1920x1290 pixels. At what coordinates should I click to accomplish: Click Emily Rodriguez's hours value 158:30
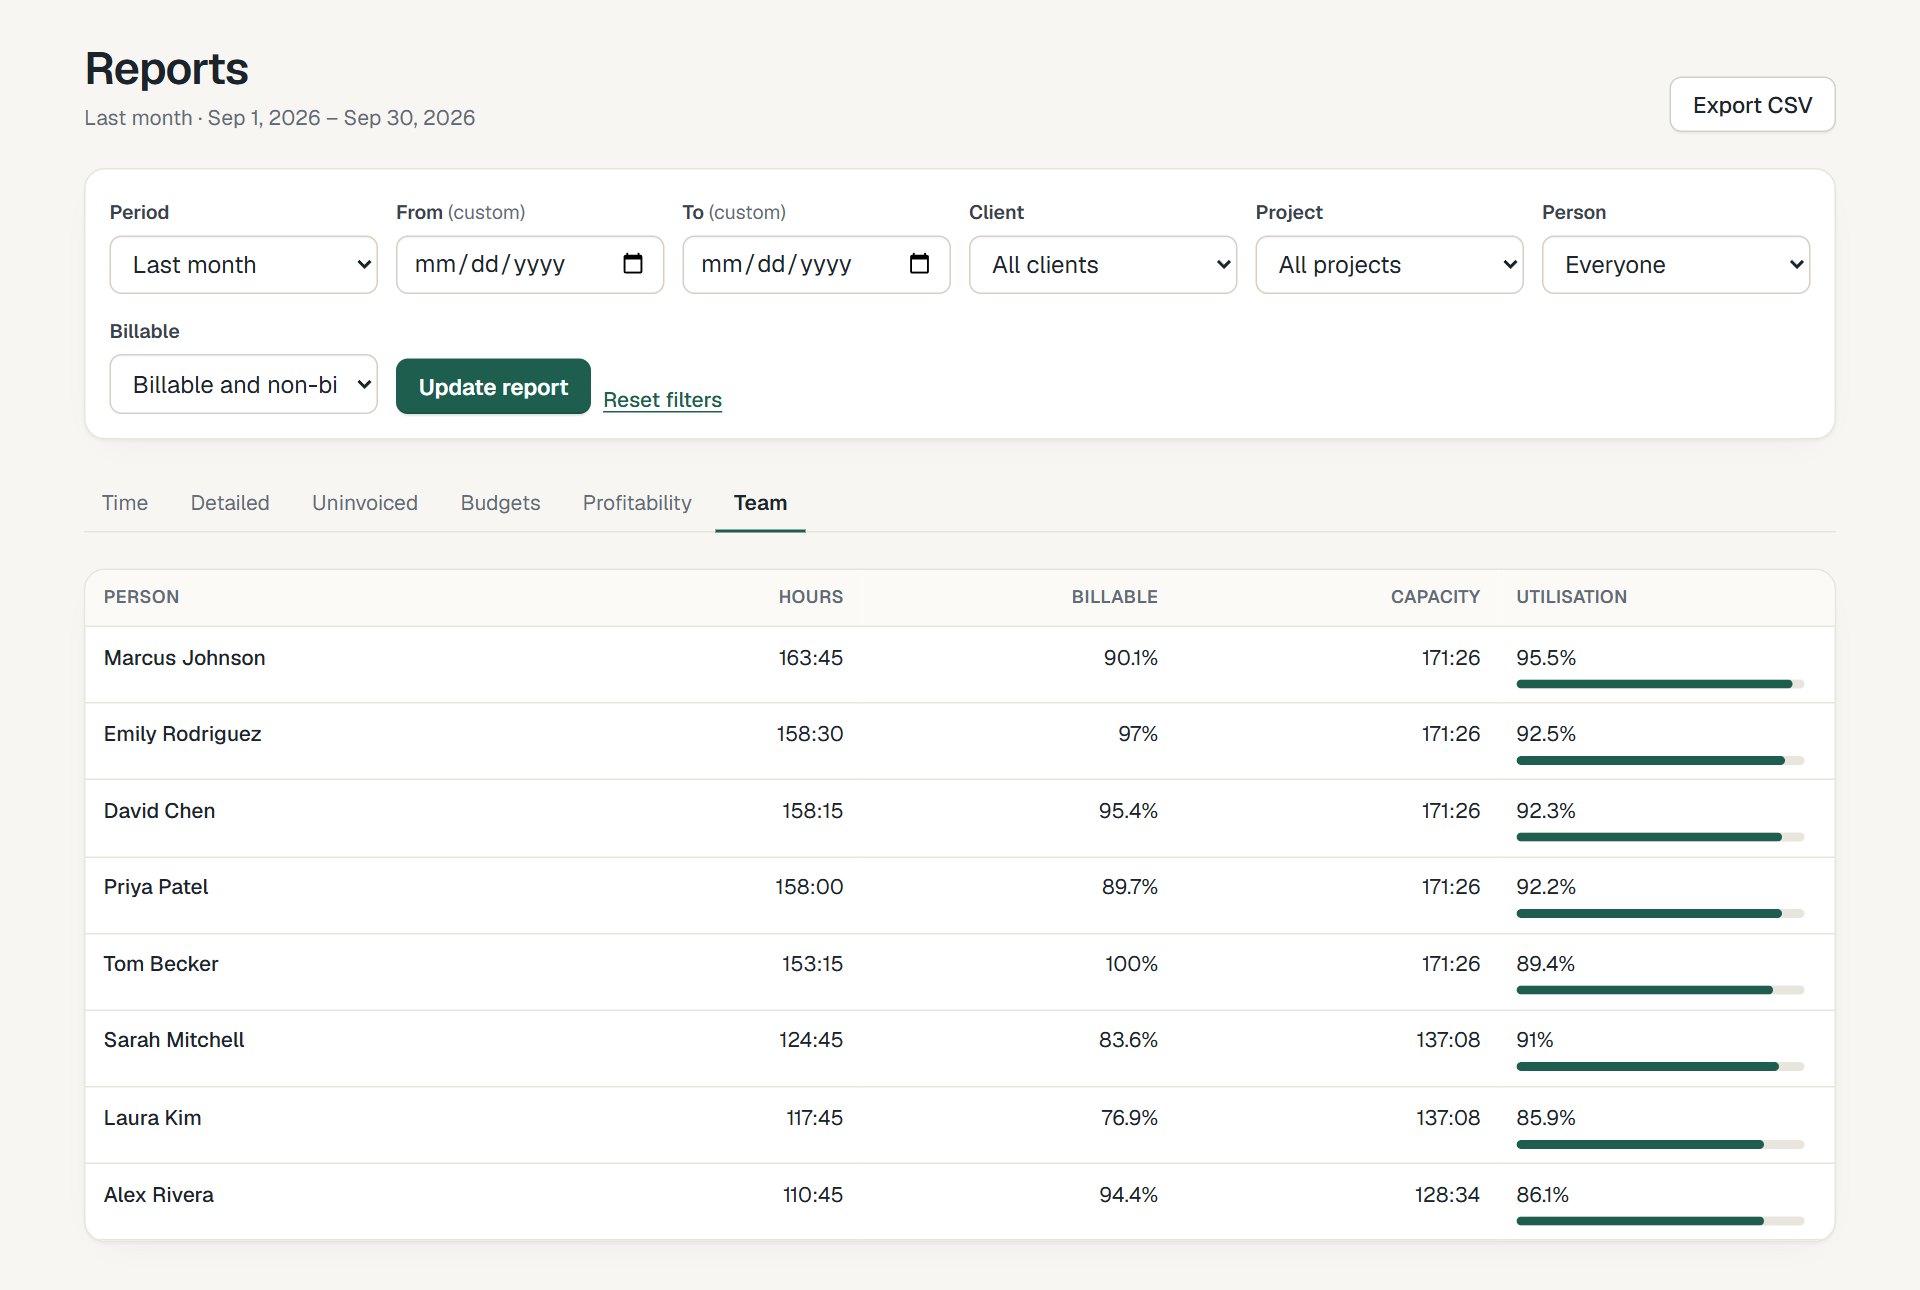(x=809, y=734)
